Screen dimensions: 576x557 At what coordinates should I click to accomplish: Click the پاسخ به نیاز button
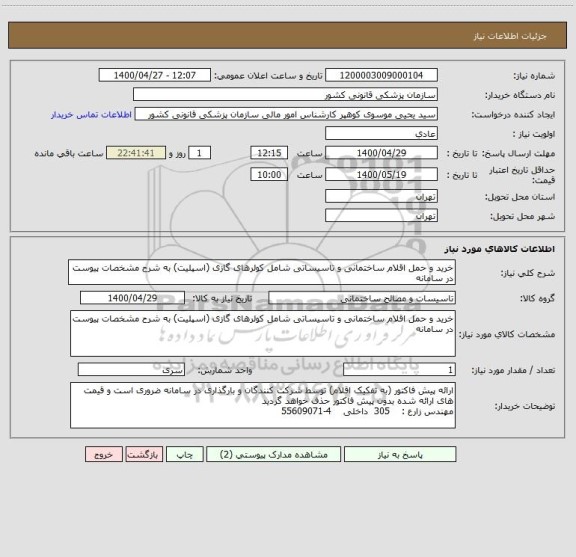coord(400,454)
